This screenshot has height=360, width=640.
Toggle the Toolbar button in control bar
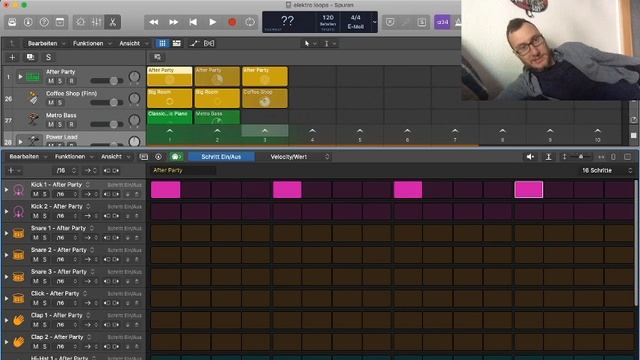tap(60, 22)
